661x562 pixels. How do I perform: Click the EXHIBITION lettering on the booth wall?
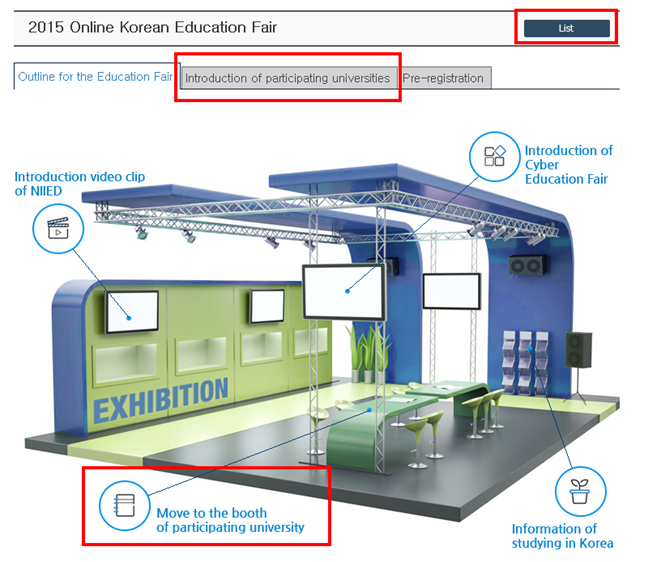coord(161,400)
